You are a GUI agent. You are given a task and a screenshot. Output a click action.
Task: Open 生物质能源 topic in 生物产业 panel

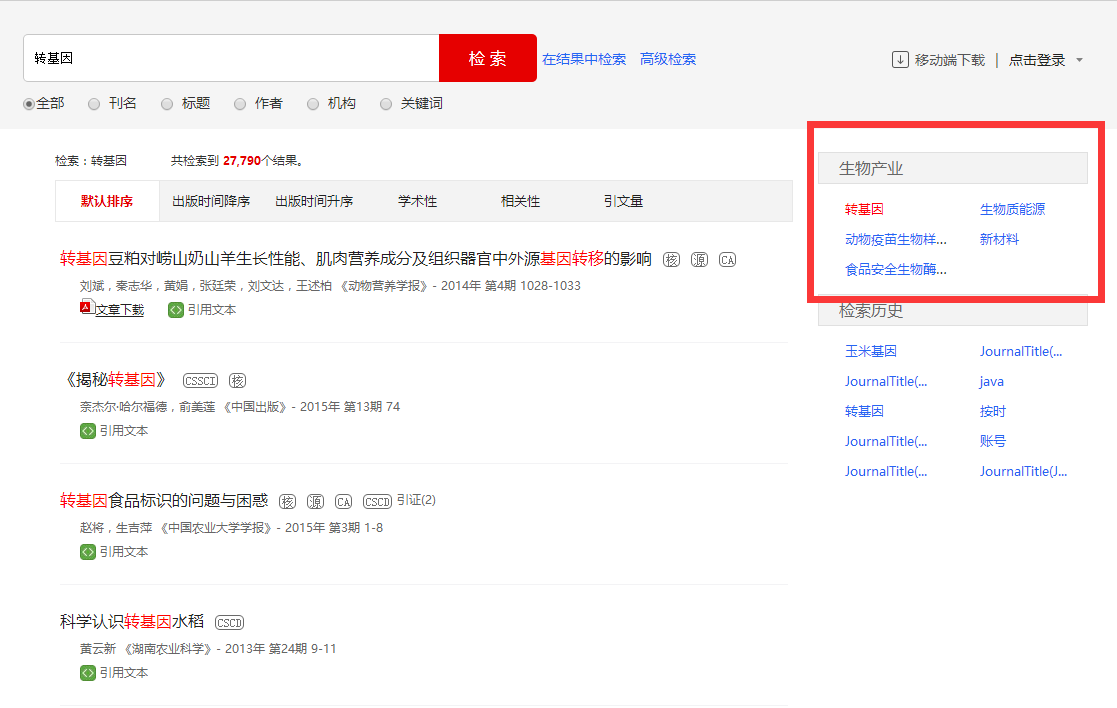coord(1012,209)
